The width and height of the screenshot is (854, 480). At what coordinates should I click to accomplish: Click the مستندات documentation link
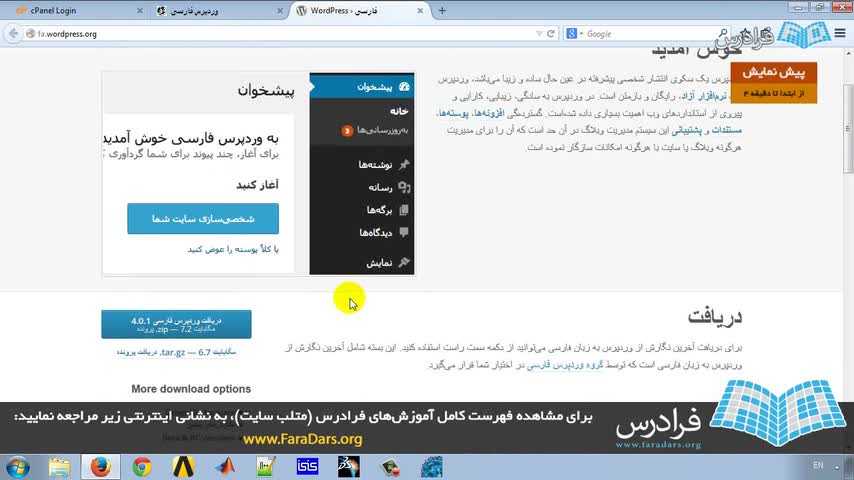pos(727,130)
